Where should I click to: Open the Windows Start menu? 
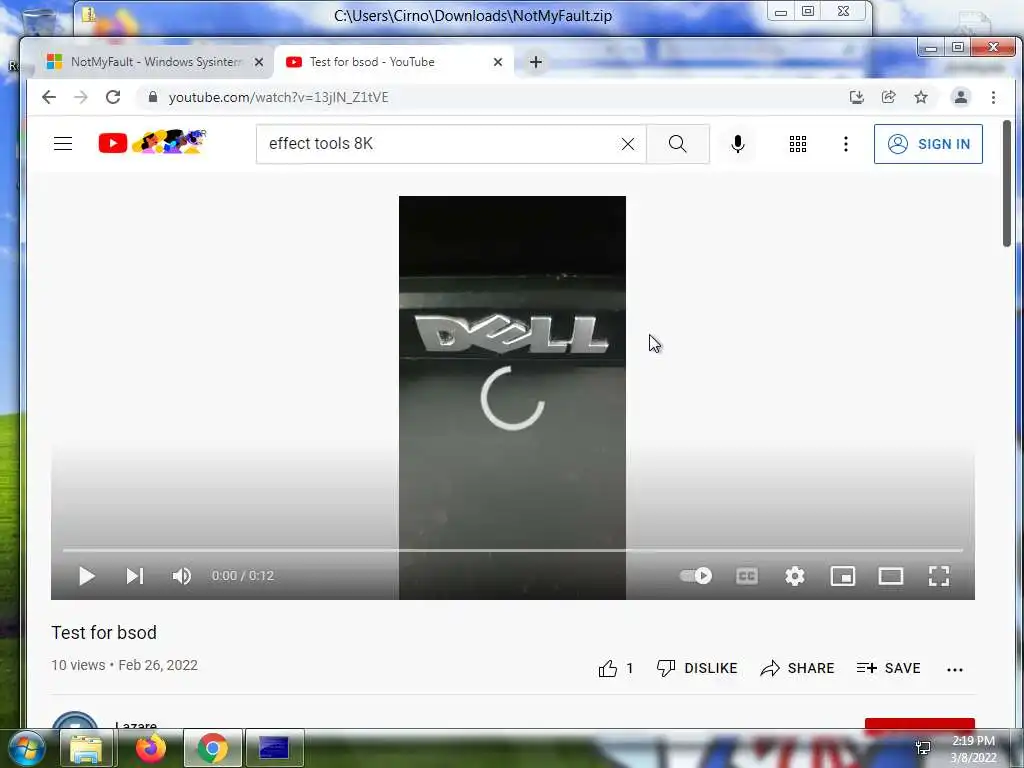click(x=26, y=748)
